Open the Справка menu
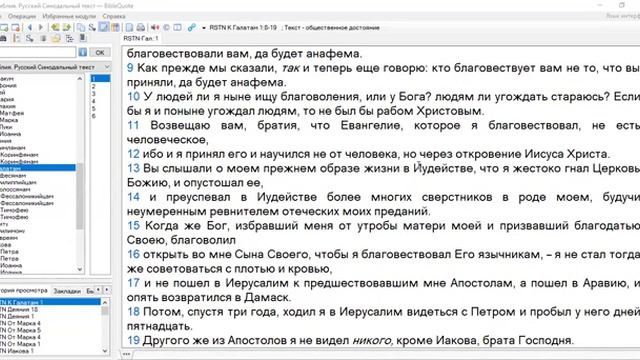 (x=114, y=16)
